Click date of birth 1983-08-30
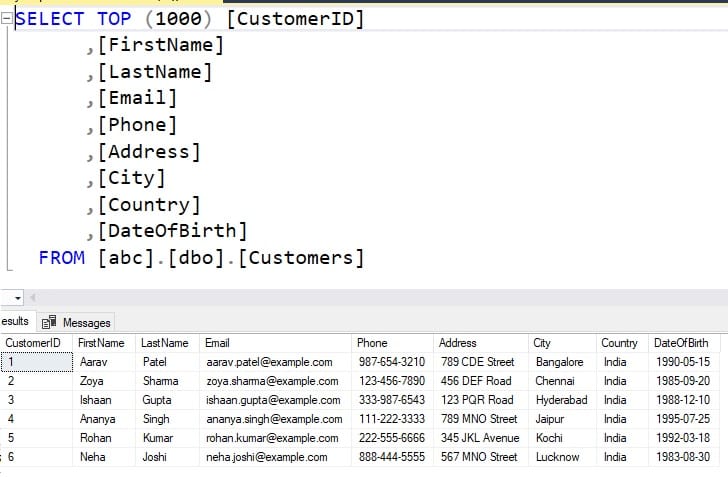Viewport: 728px width, 477px height. [x=682, y=457]
